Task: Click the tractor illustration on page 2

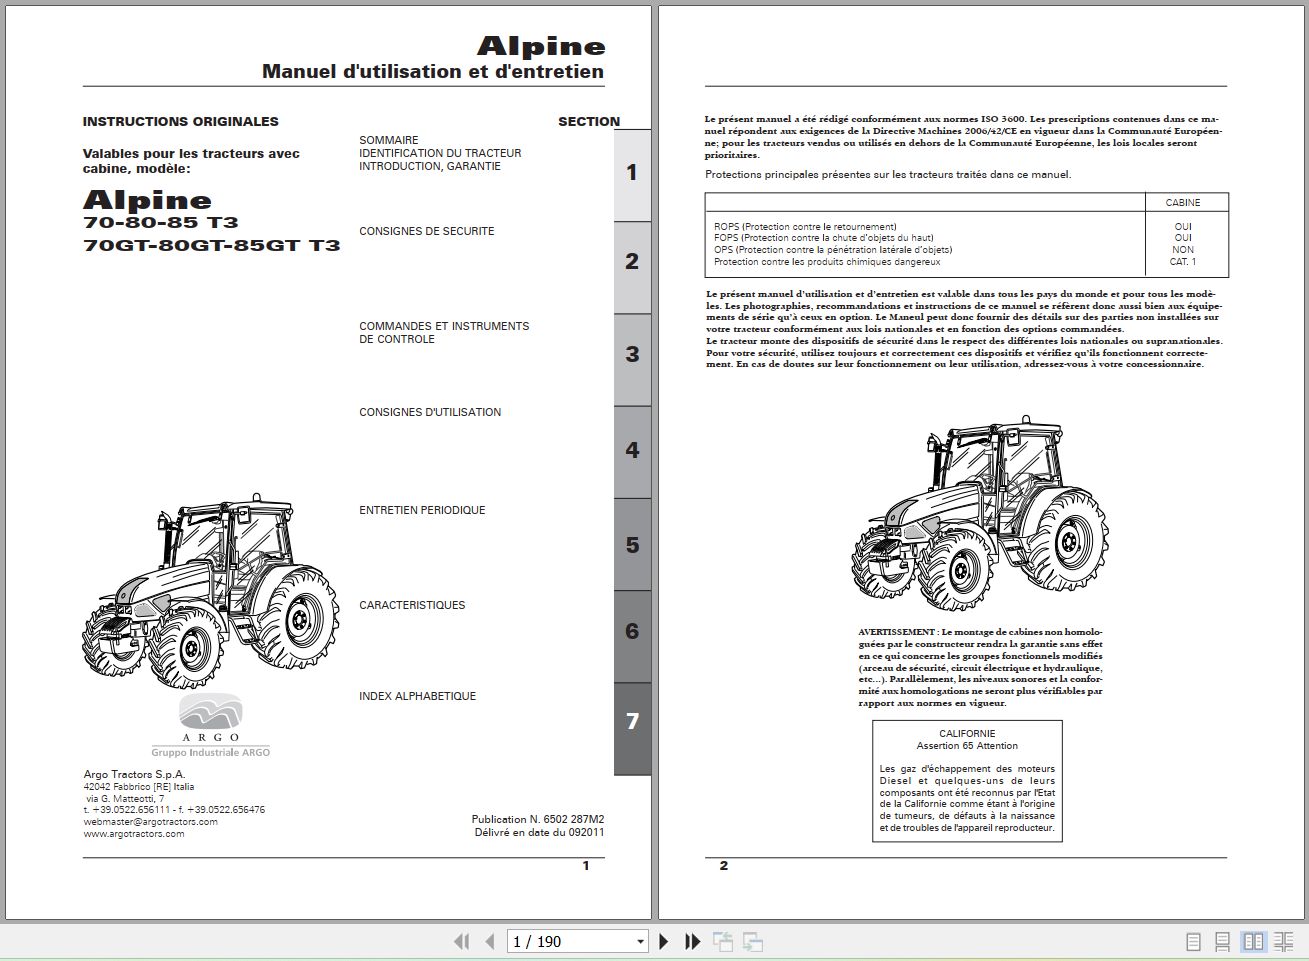Action: [980, 513]
